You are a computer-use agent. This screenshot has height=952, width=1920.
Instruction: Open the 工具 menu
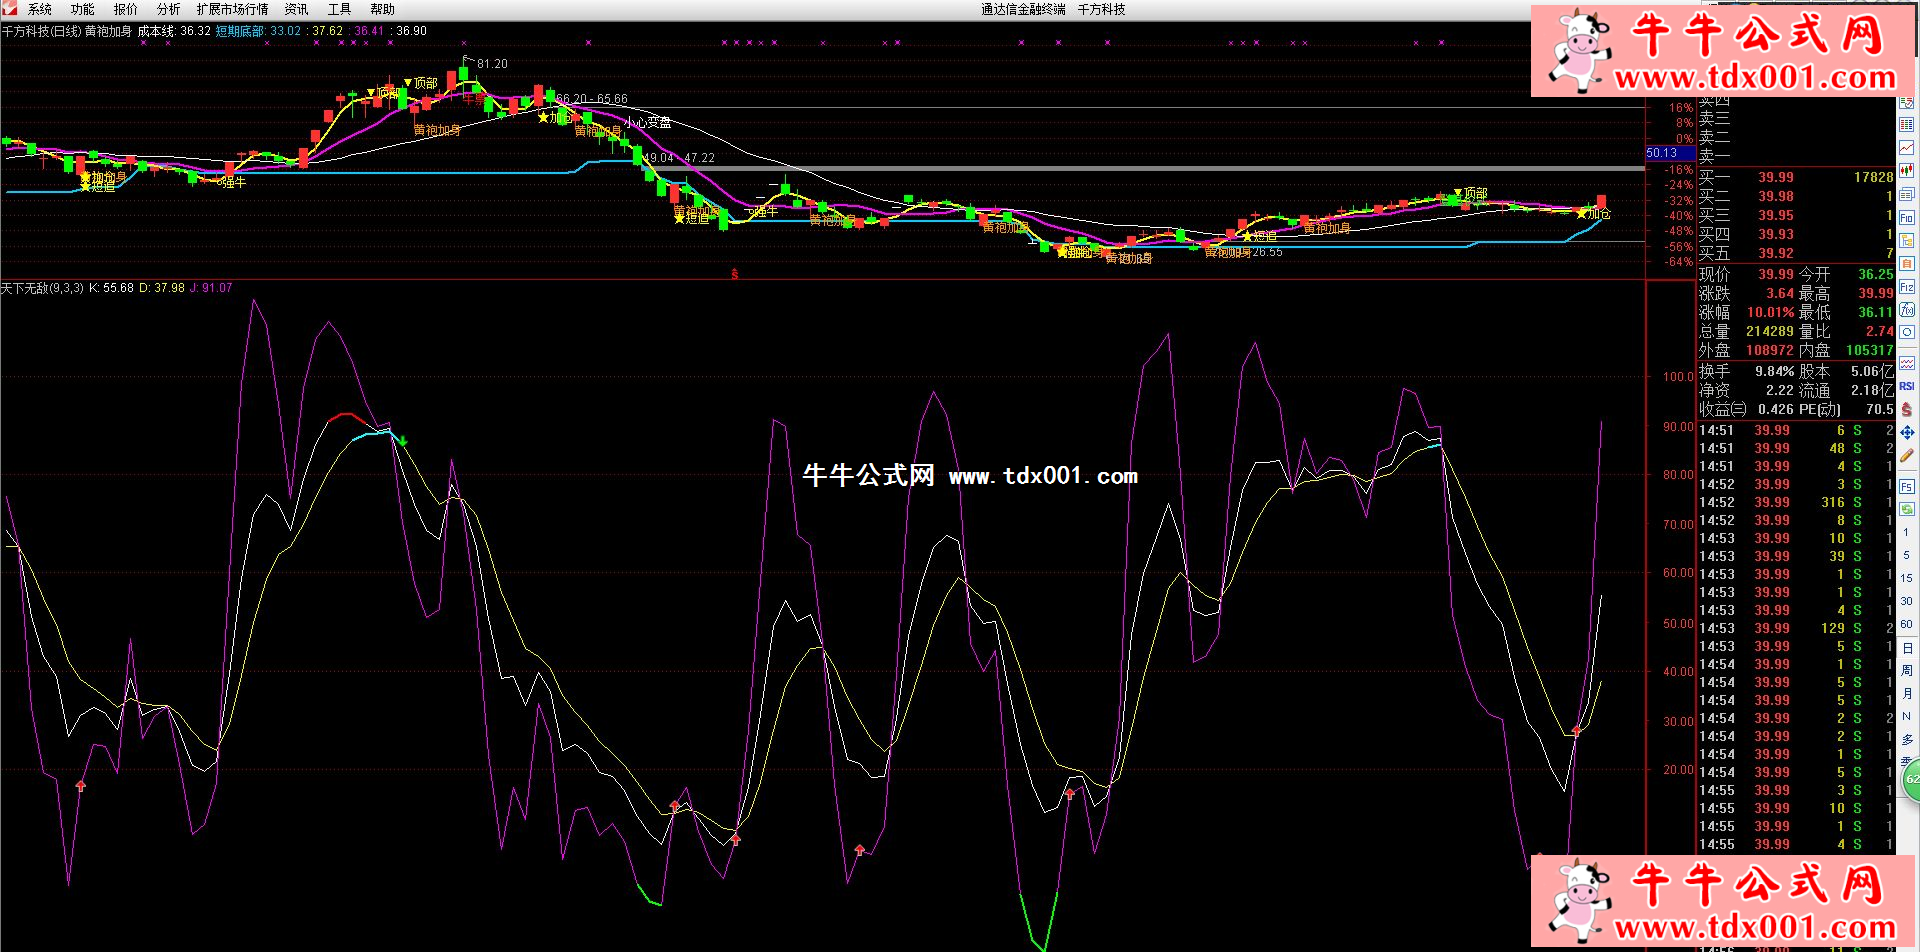tap(339, 9)
